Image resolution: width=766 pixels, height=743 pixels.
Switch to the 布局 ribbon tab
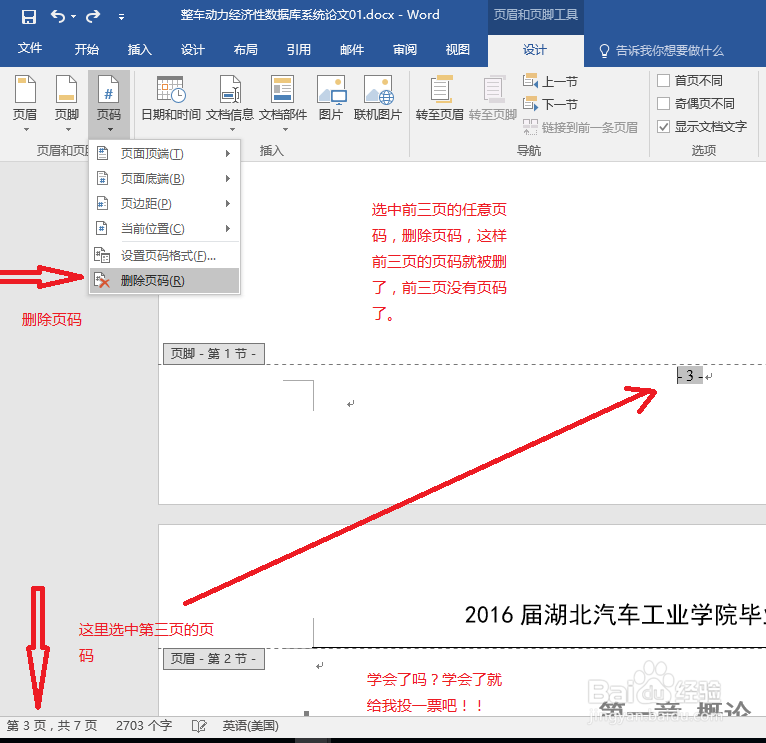coord(245,49)
